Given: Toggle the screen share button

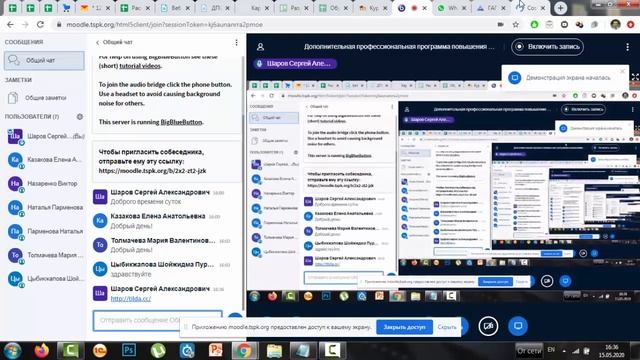Looking at the screenshot, I should [x=518, y=326].
